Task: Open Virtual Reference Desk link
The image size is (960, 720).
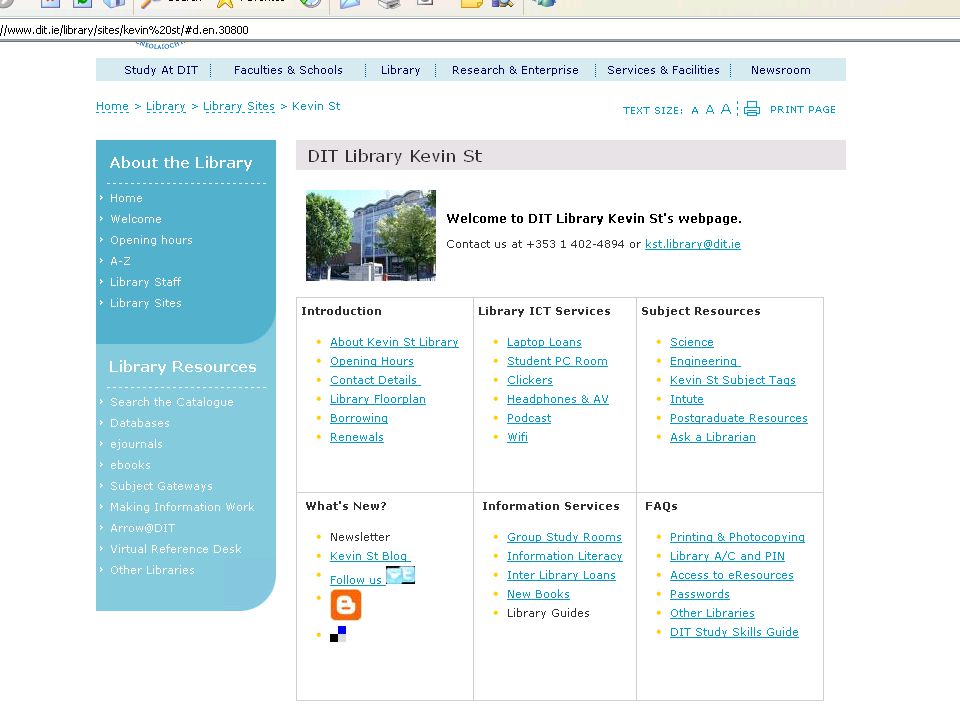Action: pyautogui.click(x=176, y=549)
